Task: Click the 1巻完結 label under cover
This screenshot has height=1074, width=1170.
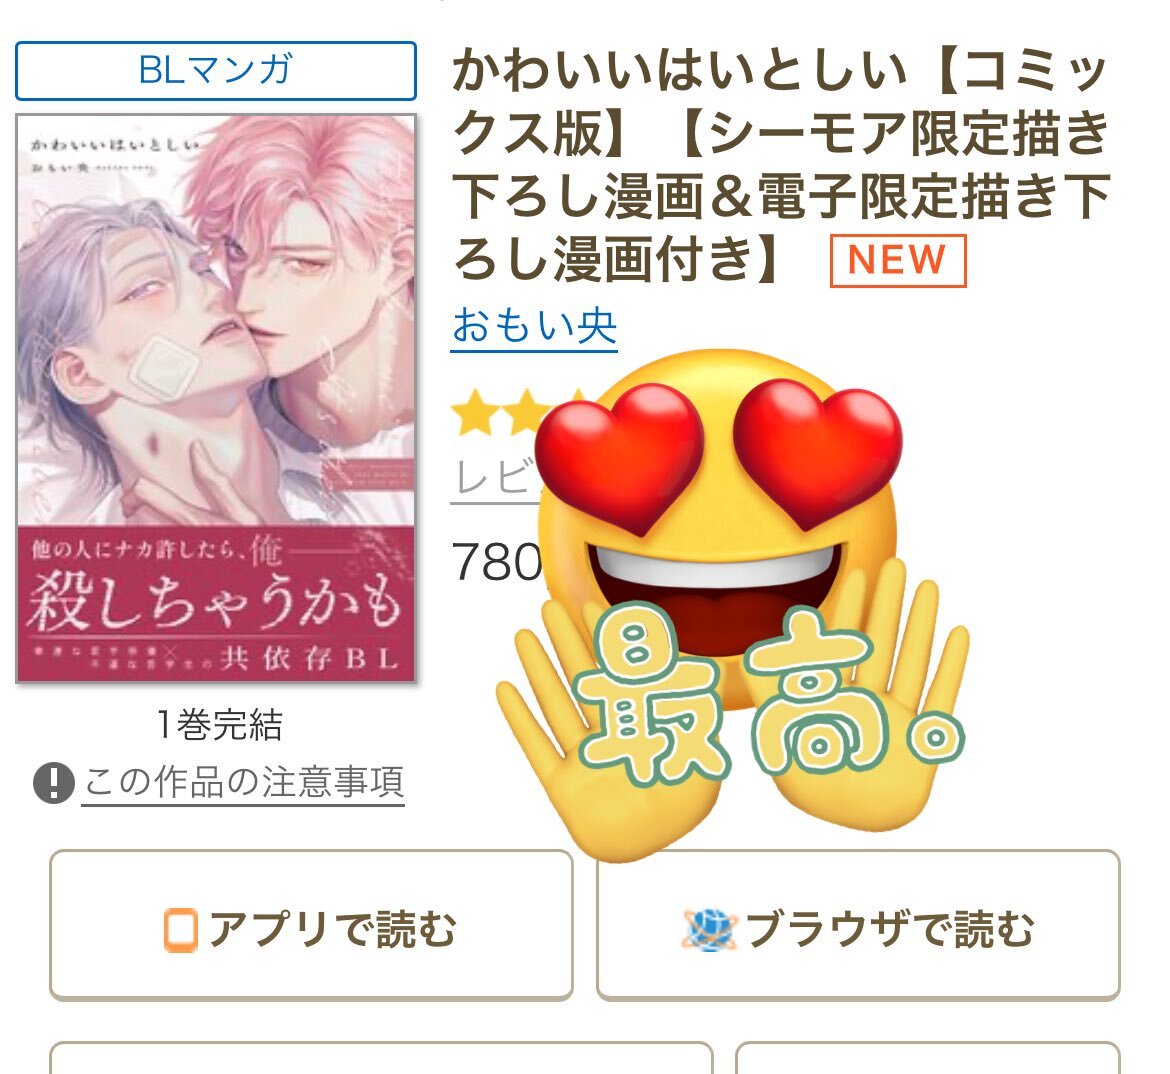Action: point(220,725)
